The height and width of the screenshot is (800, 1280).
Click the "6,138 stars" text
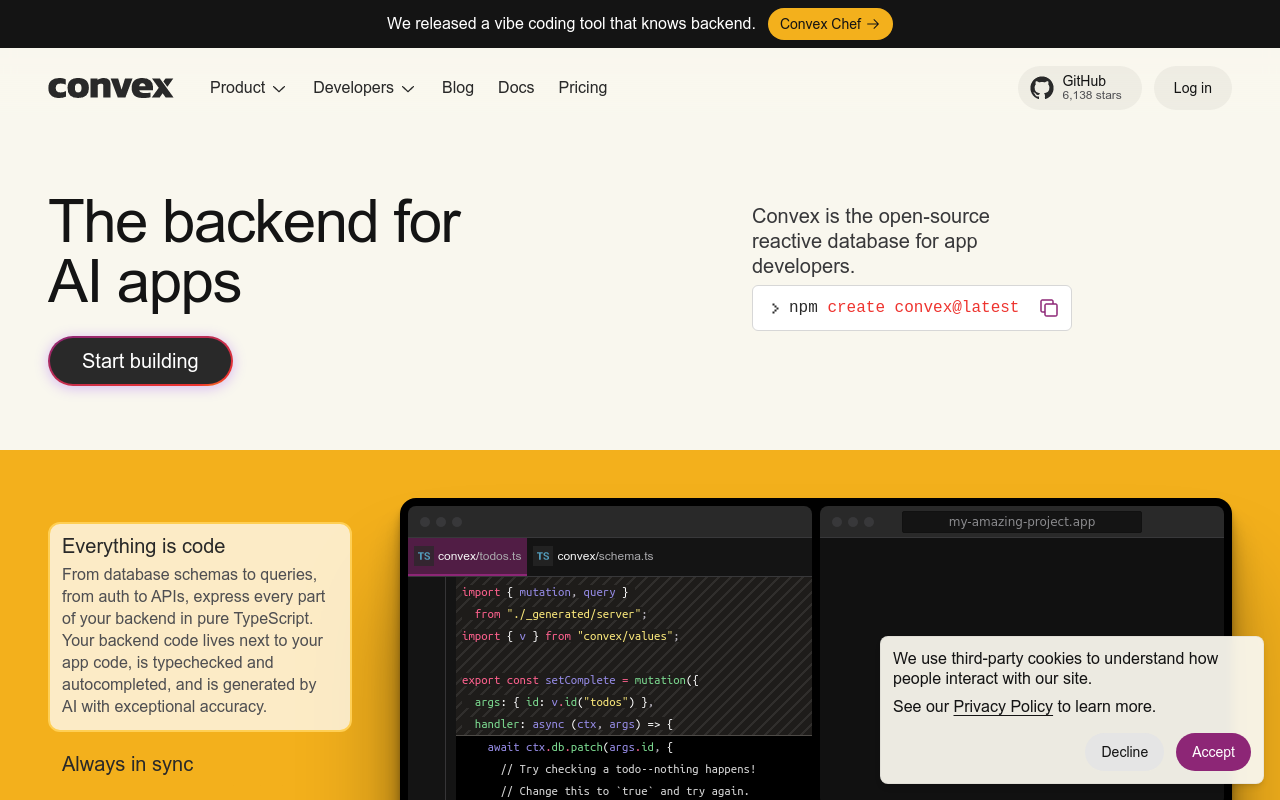1092,96
